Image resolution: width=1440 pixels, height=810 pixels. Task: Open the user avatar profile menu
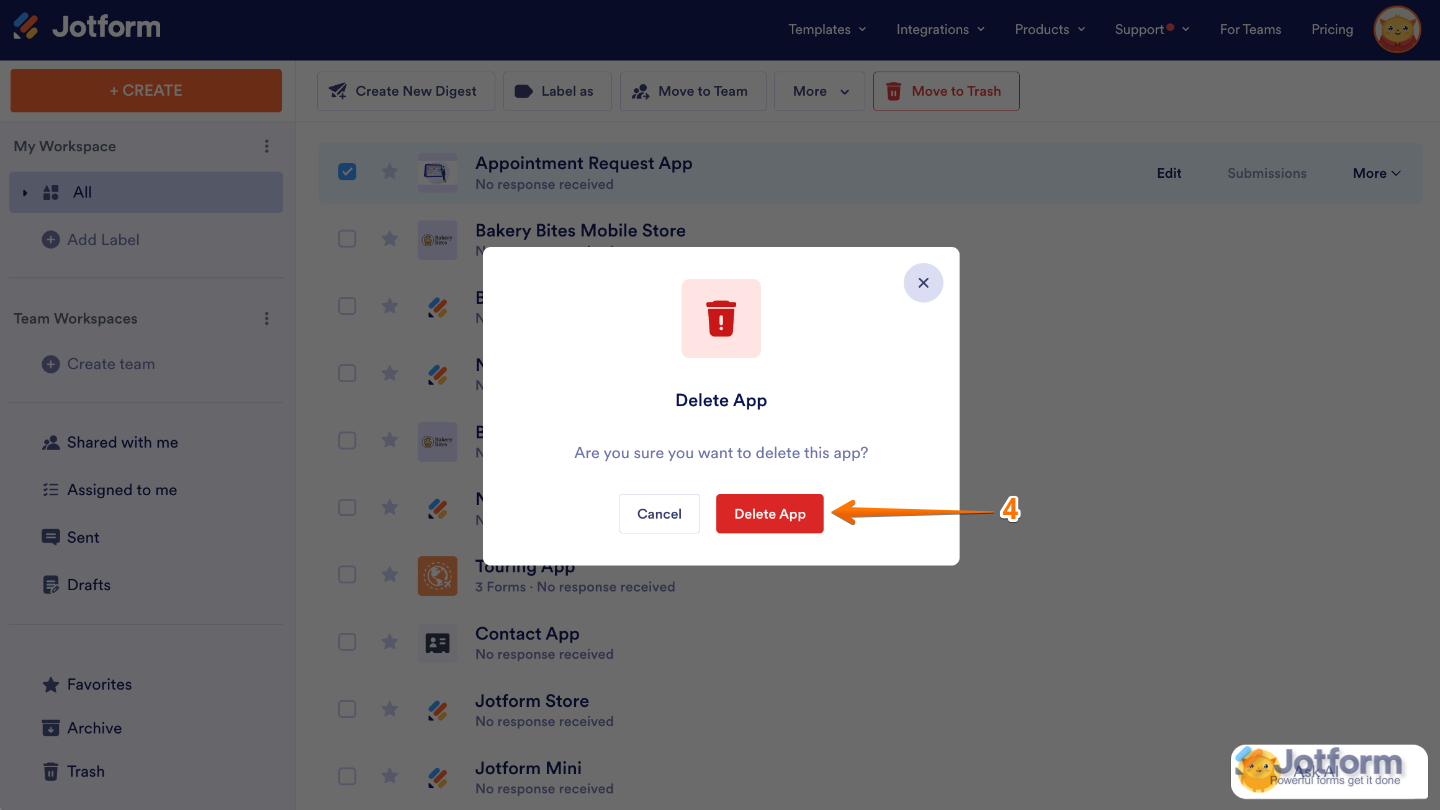(1397, 30)
